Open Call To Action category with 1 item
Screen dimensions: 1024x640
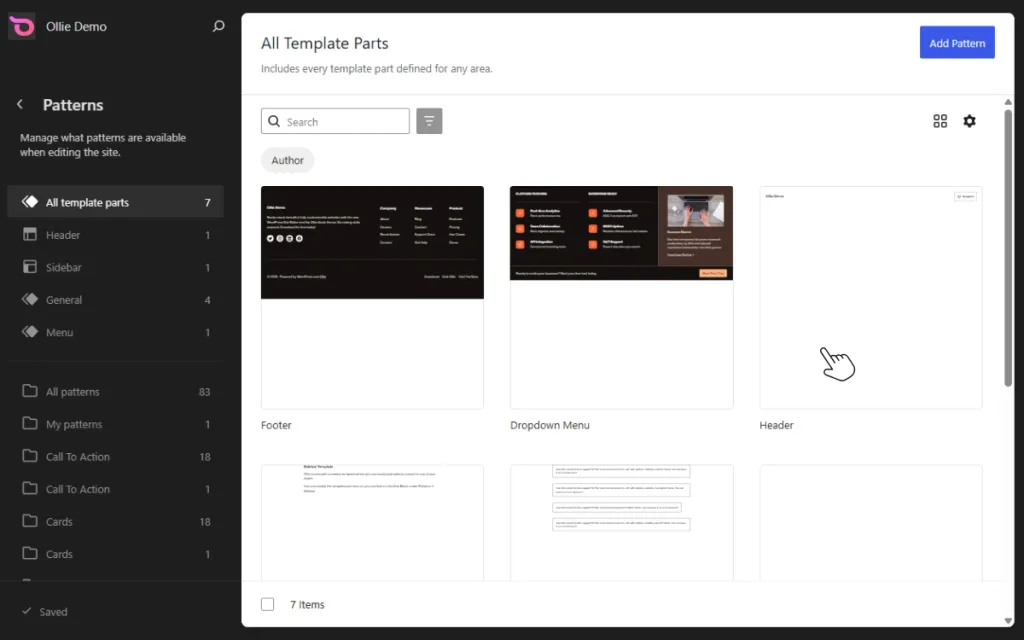click(115, 488)
